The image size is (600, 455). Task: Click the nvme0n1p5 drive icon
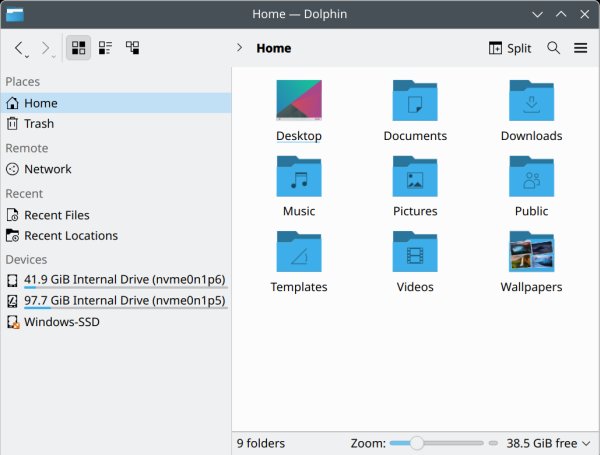click(12, 301)
